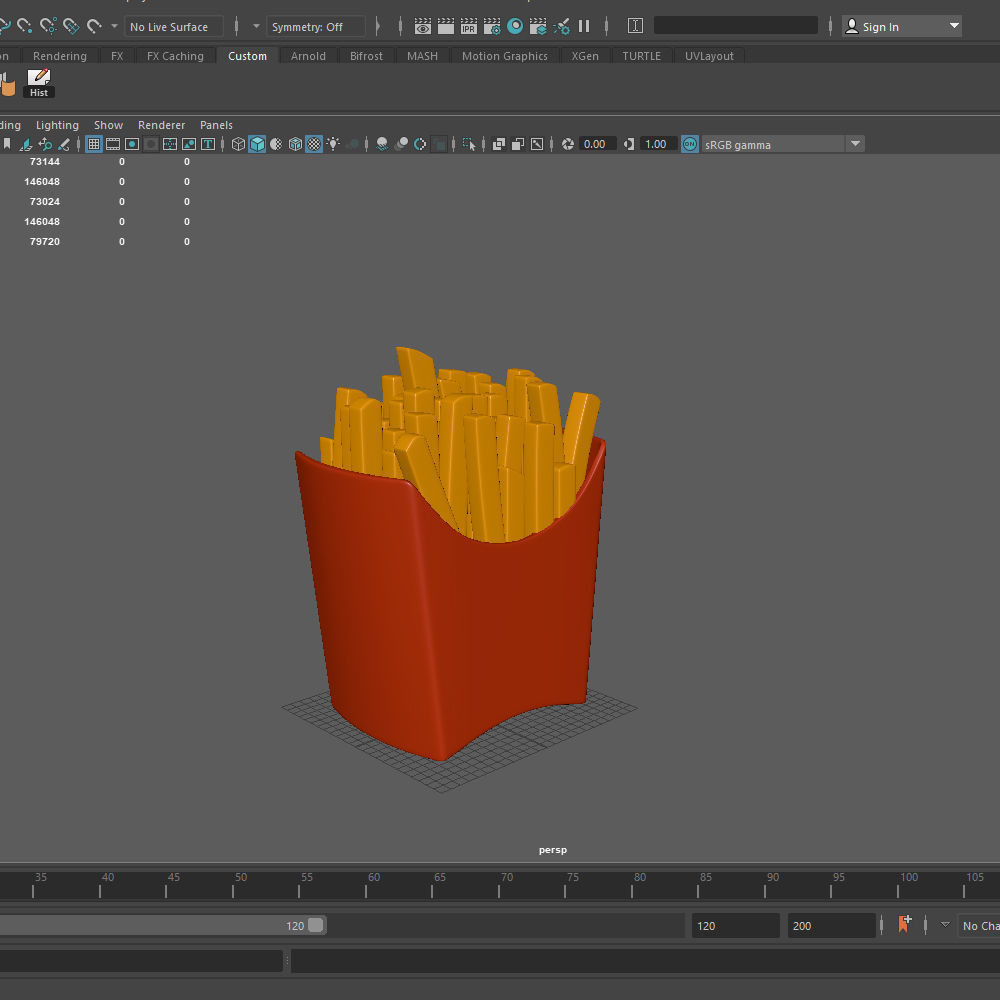Screen dimensions: 1000x1000
Task: Open the Render Settings window
Action: click(491, 26)
